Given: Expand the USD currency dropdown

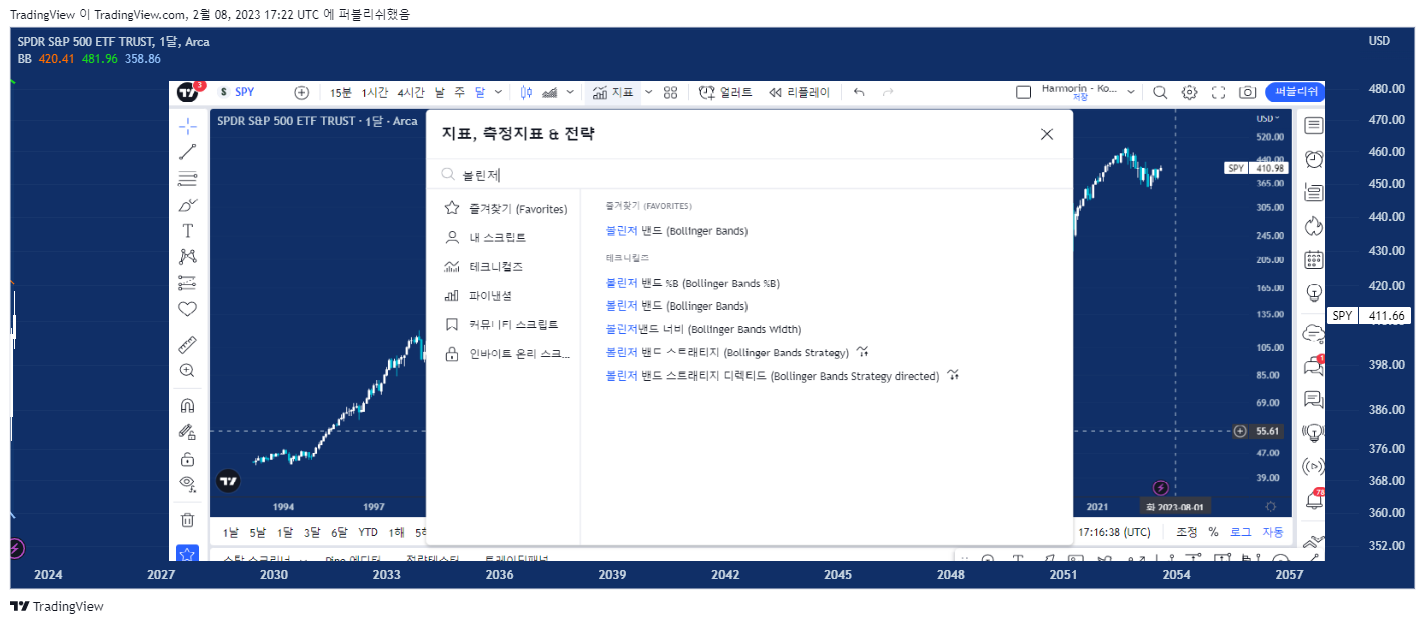Looking at the screenshot, I should pos(1266,119).
